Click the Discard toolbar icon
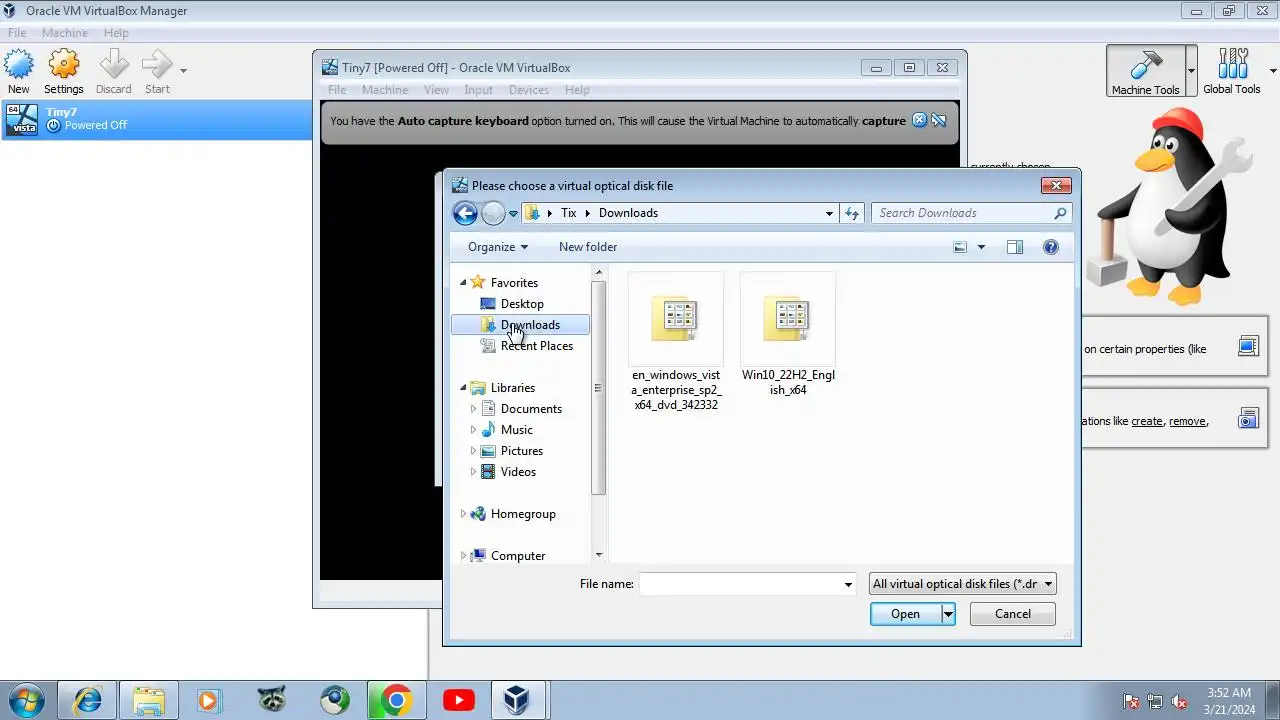Viewport: 1280px width, 720px height. (x=114, y=65)
